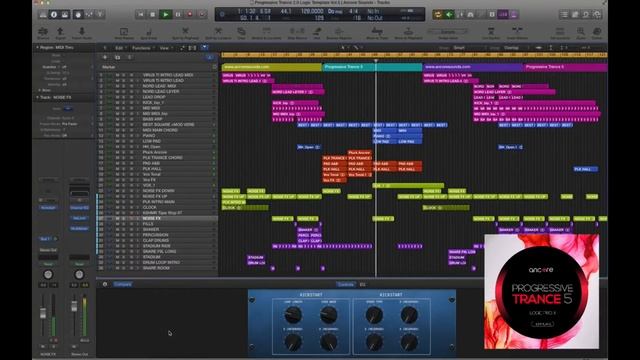Mute the SHAKER track
640x360 pixels.
117,229
